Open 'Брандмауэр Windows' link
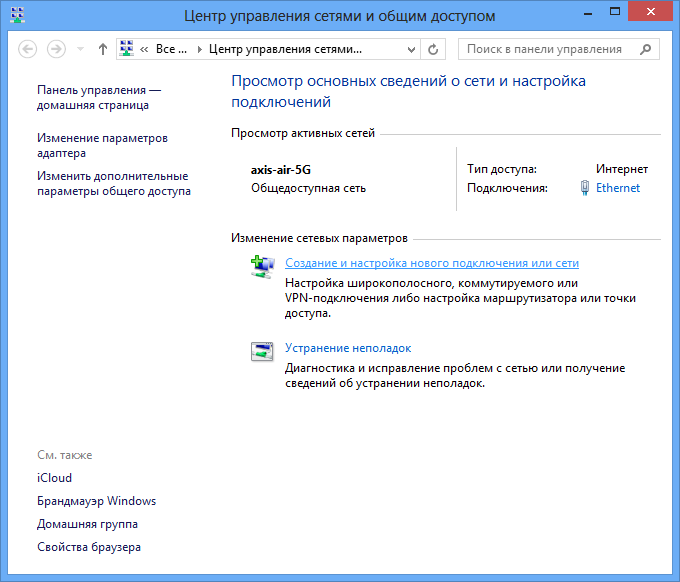Viewport: 680px width, 582px height. (x=96, y=501)
